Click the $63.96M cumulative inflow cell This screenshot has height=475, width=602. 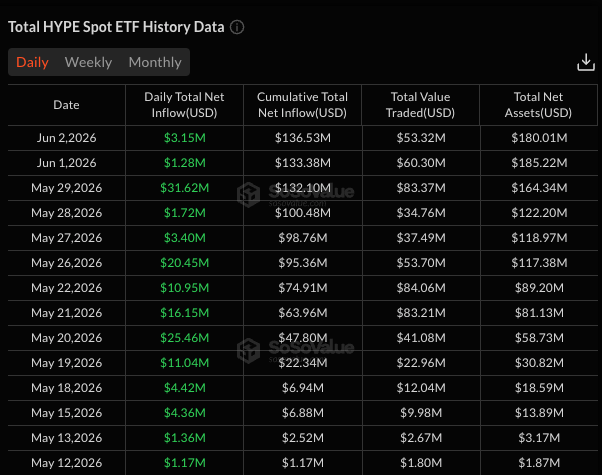(x=303, y=313)
